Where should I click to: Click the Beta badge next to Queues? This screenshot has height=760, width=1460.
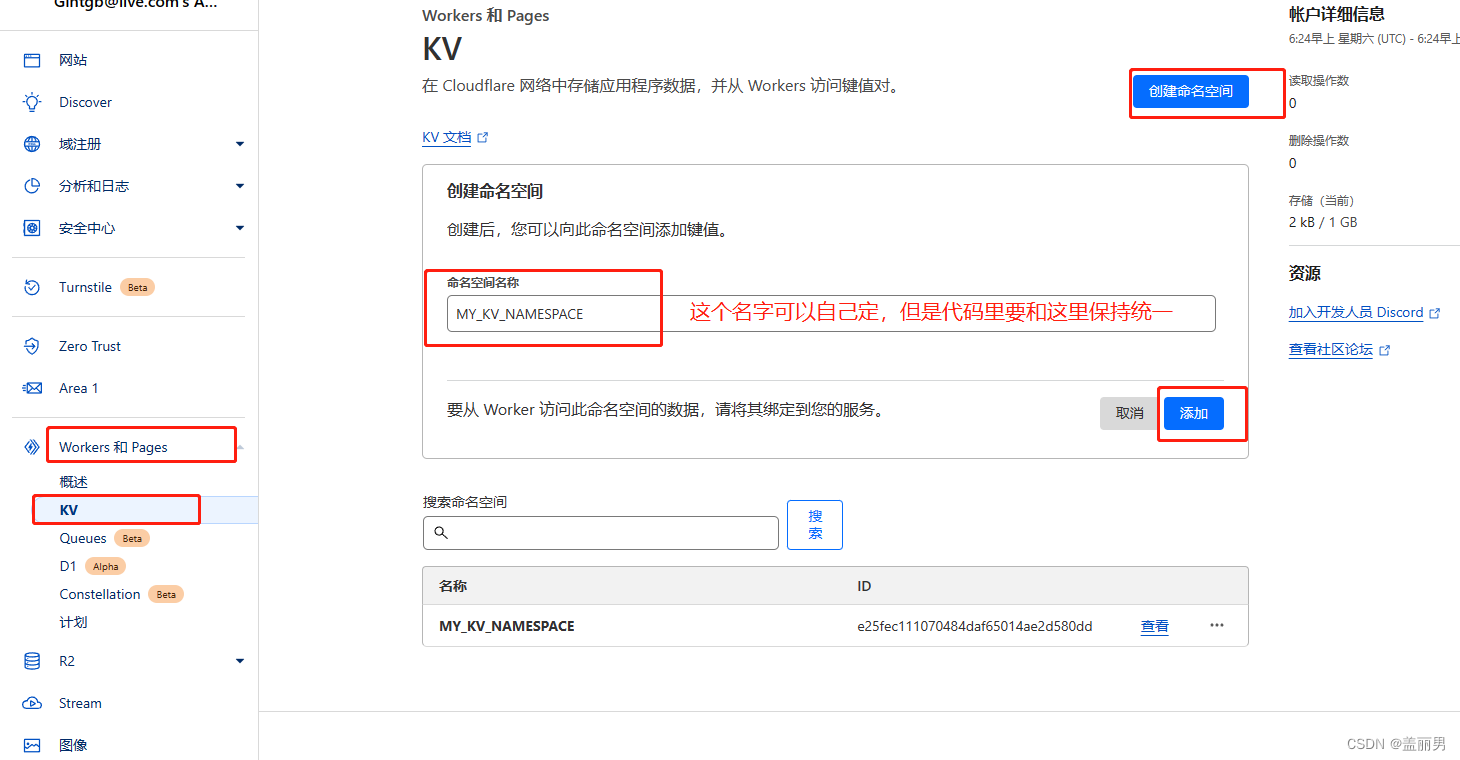pyautogui.click(x=132, y=538)
